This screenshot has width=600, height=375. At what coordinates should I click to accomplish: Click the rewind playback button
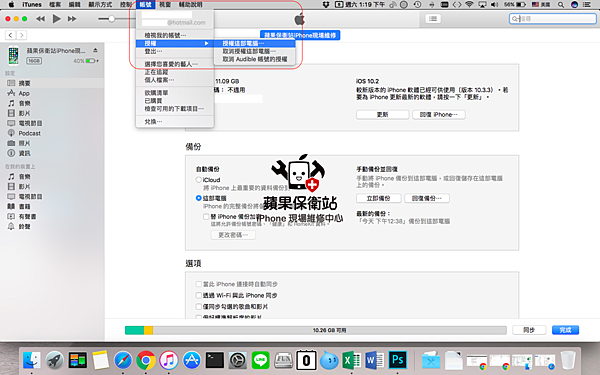(41, 19)
